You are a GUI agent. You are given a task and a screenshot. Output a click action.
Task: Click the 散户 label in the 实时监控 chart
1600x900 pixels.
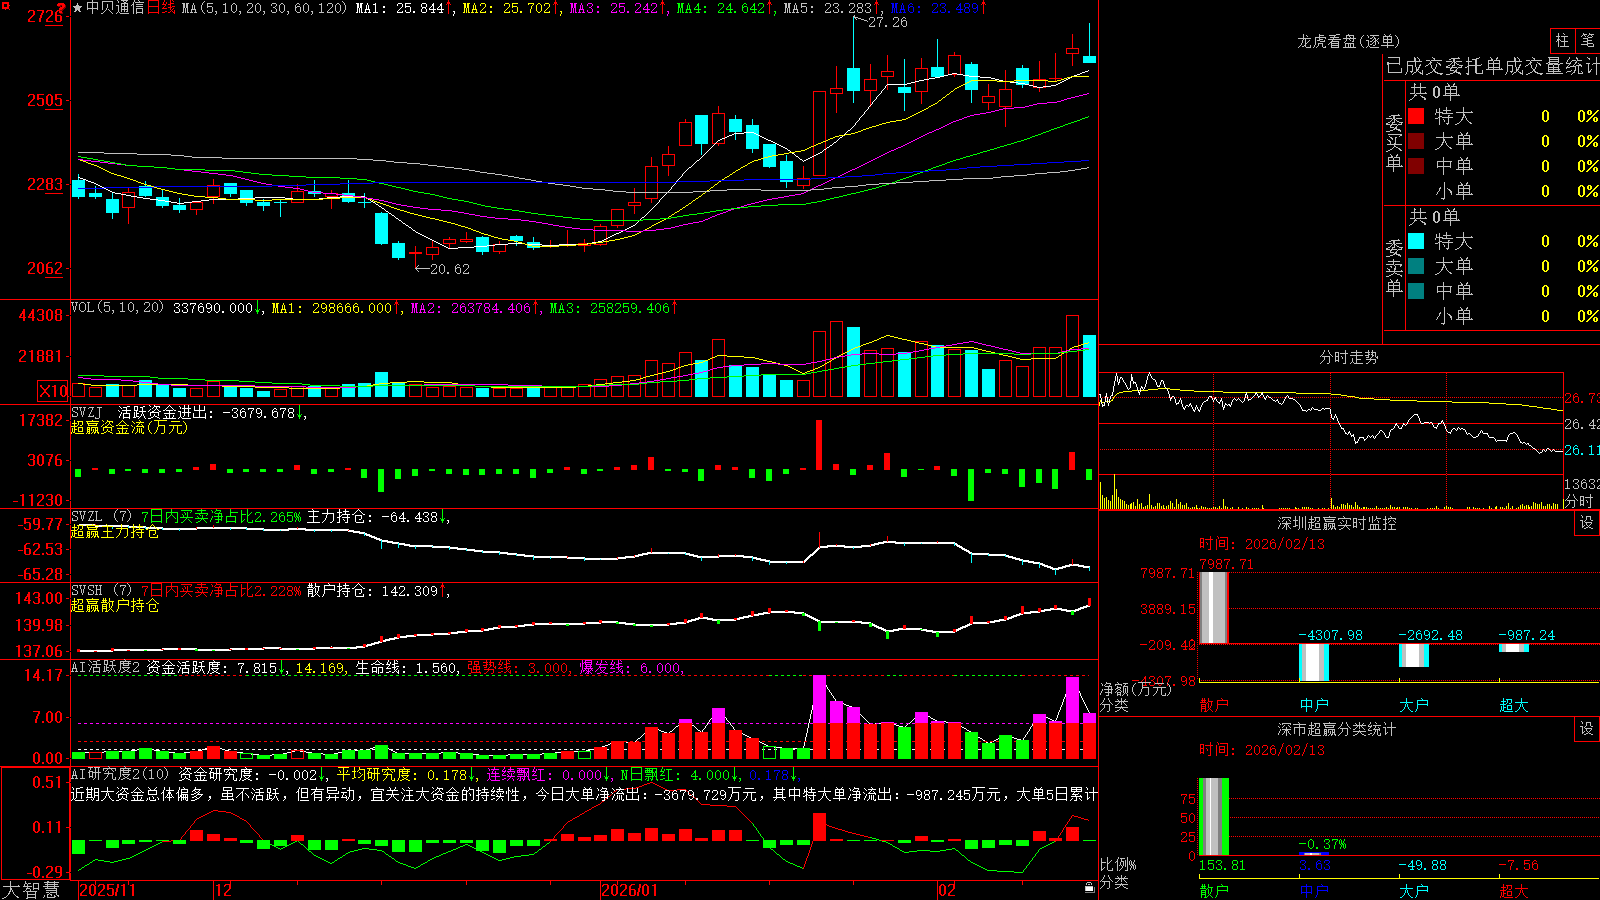click(x=1213, y=705)
